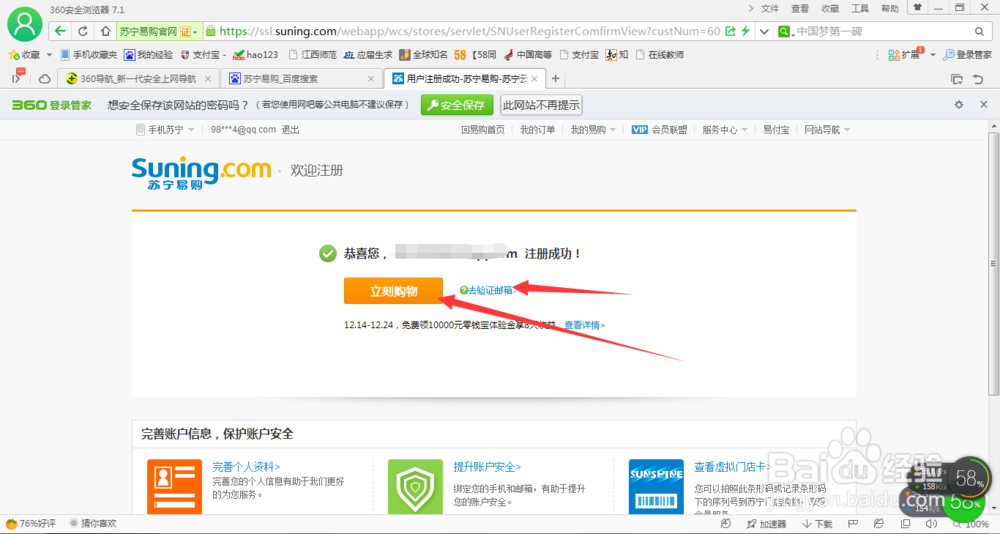The image size is (1000, 534).
Task: Click the browser back arrow button
Action: point(60,31)
